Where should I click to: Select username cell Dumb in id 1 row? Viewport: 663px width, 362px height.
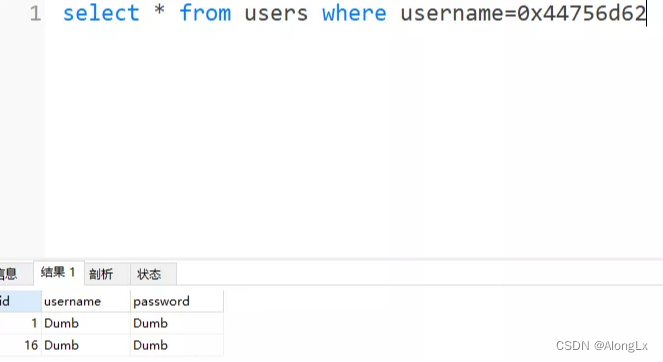point(86,323)
